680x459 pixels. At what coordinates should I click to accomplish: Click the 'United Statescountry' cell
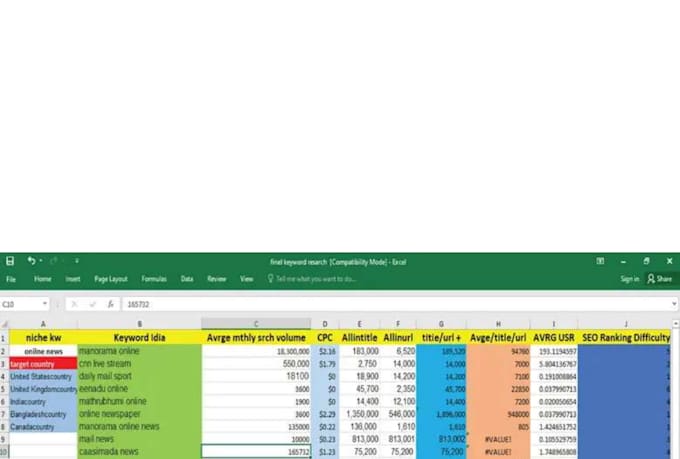[43, 377]
